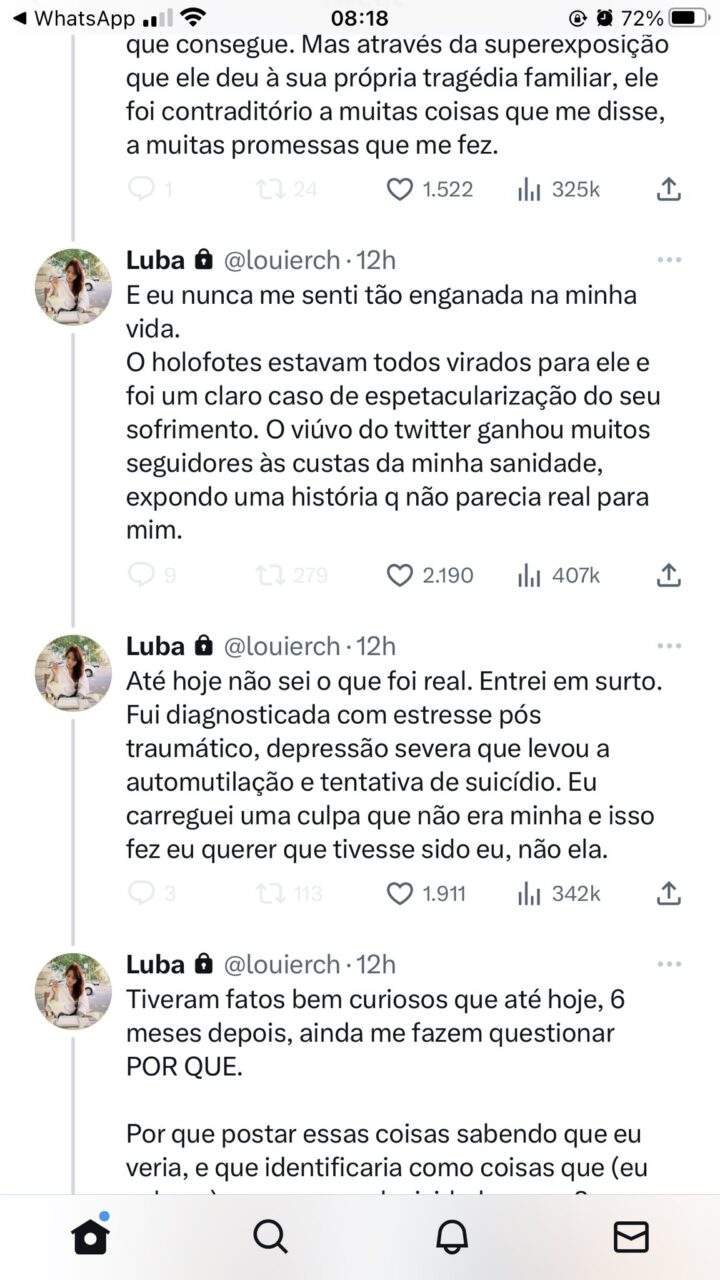Like the tweet with 2.190 likes
Screen dimensions: 720x1280
coord(400,575)
